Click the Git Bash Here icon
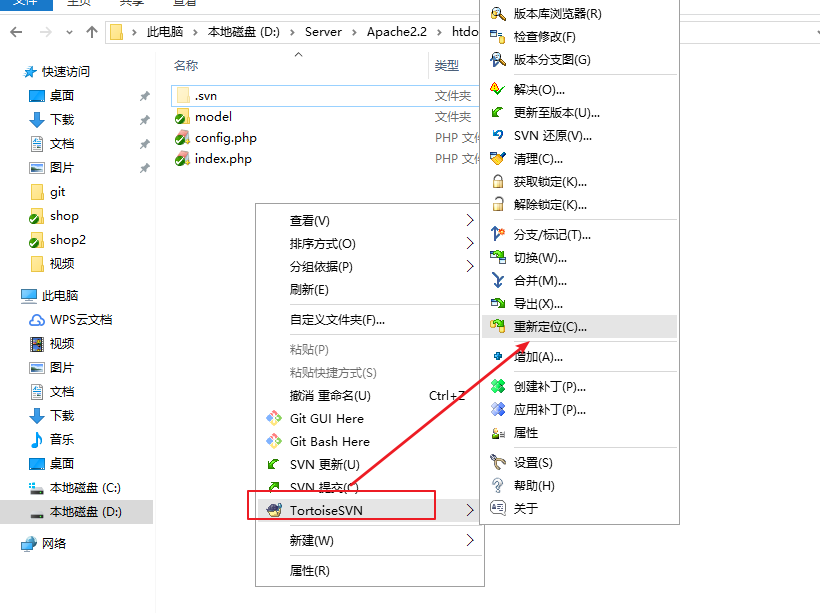 click(x=273, y=441)
